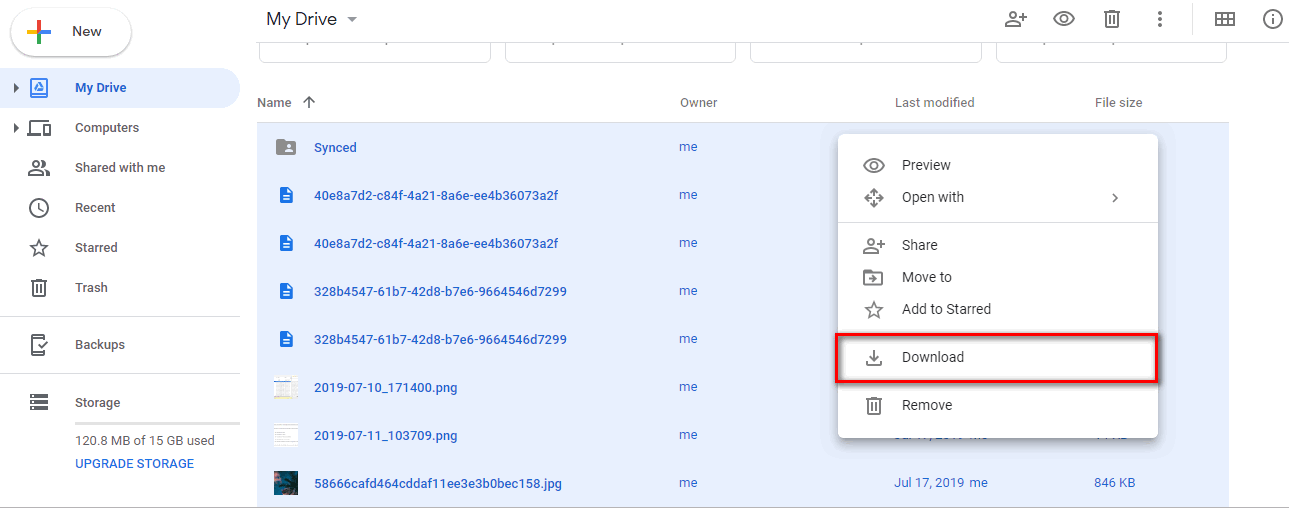The height and width of the screenshot is (508, 1289).
Task: Open the info details panel icon
Action: (x=1272, y=19)
